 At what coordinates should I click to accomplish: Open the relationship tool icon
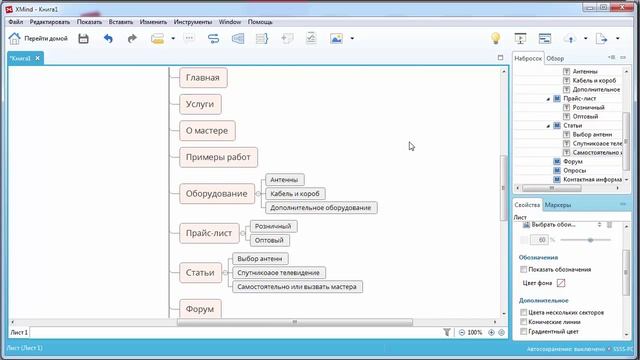(x=213, y=38)
